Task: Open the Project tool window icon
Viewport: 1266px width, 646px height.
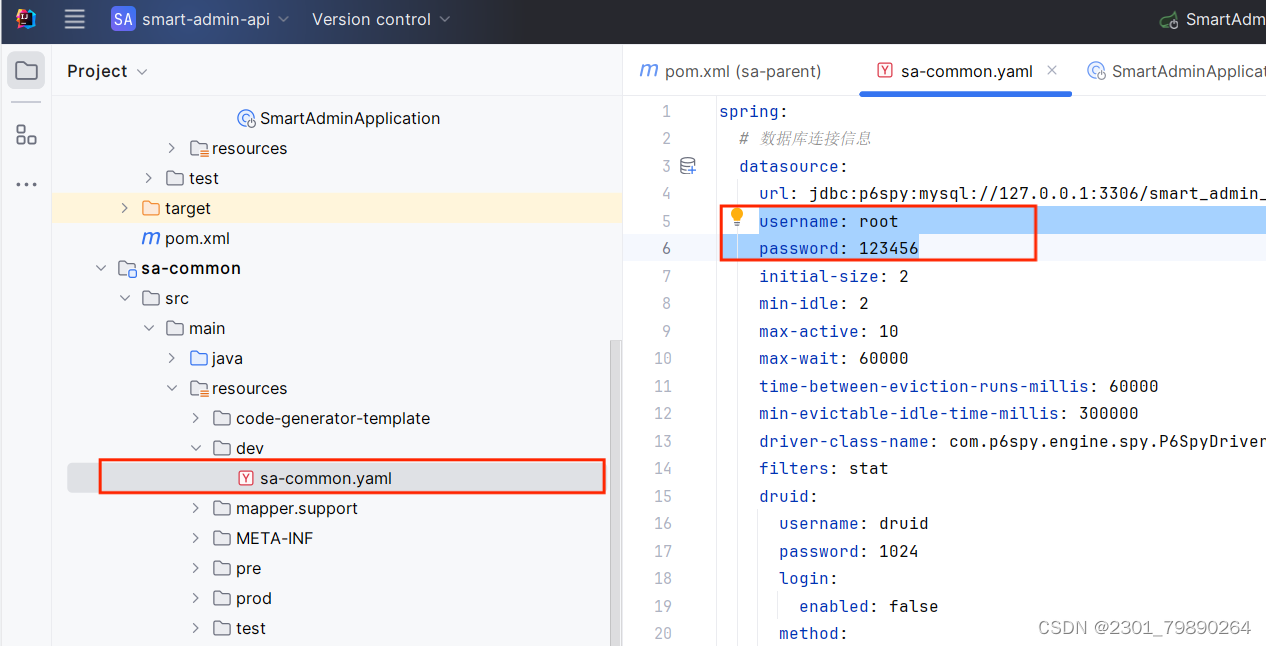Action: (26, 71)
